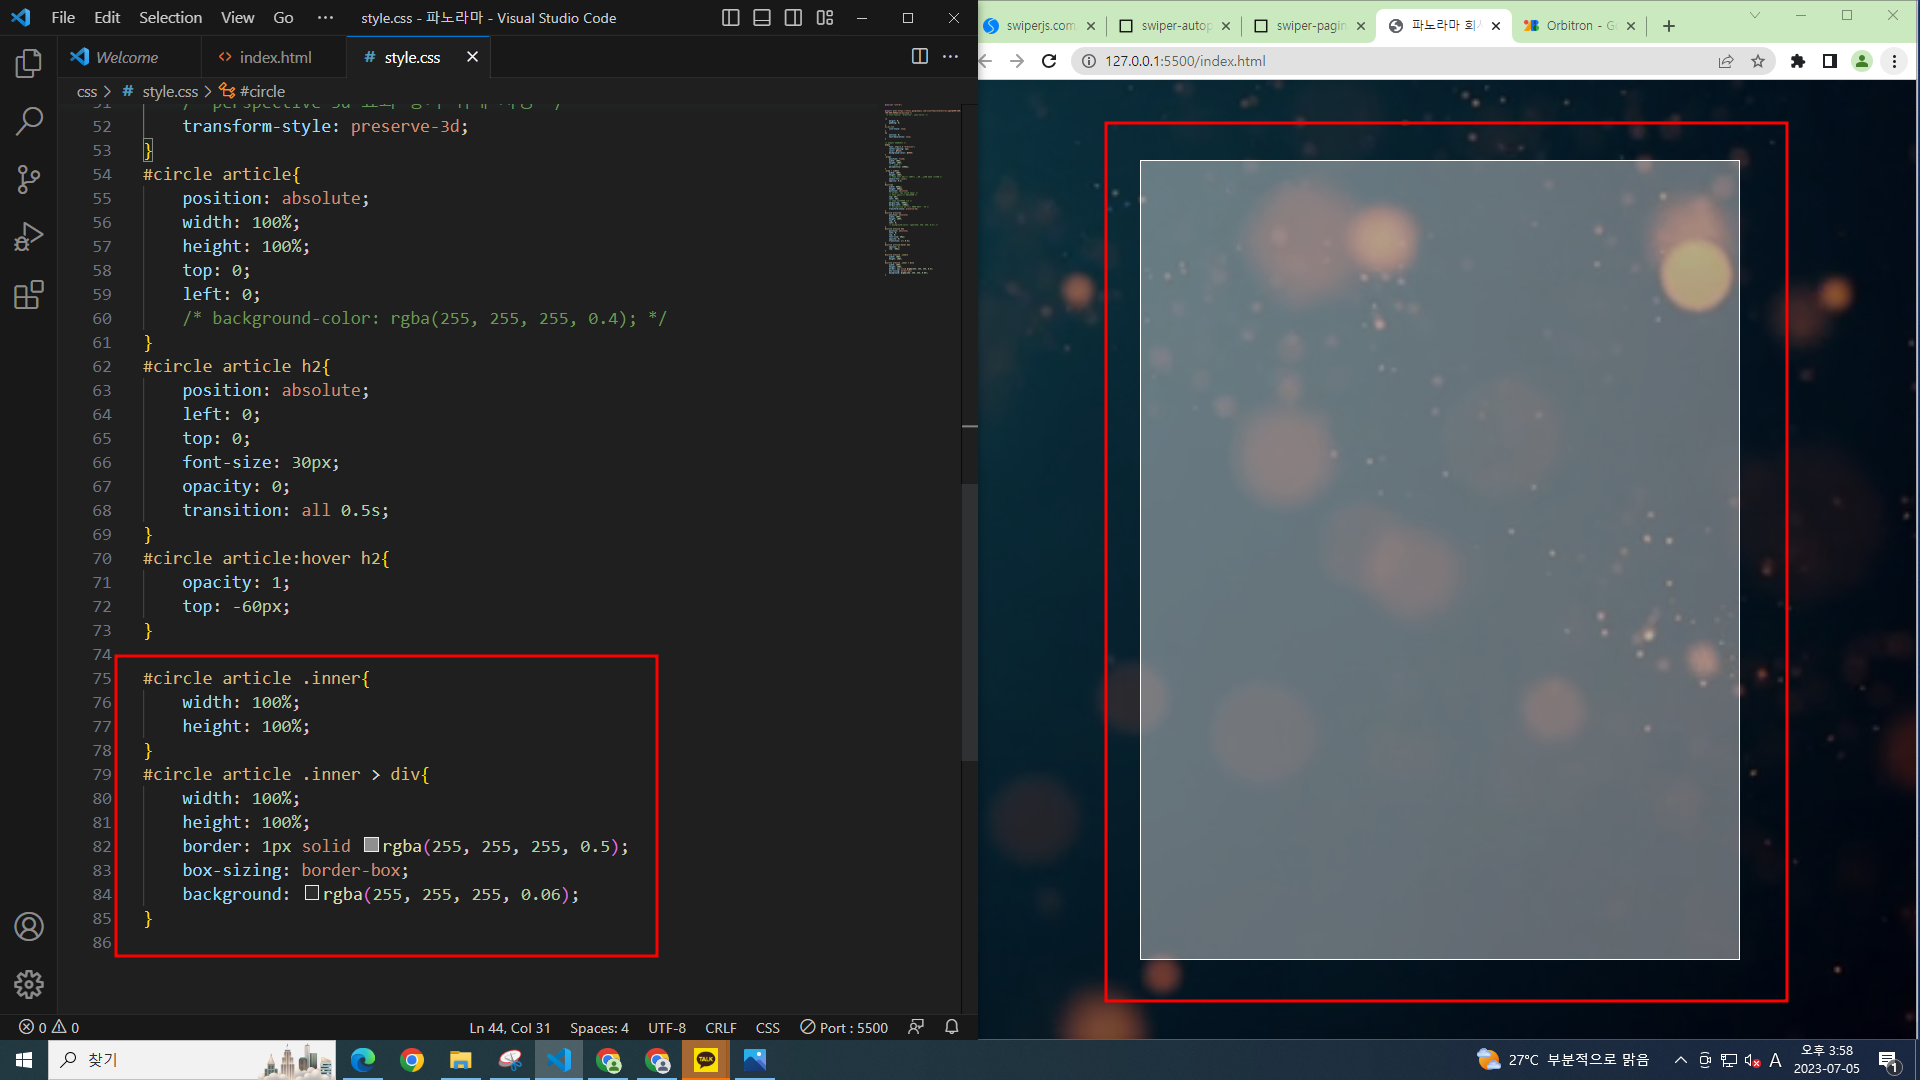Click the Spaces: 4 indentation setting
This screenshot has width=1920, height=1080.
(x=599, y=1027)
